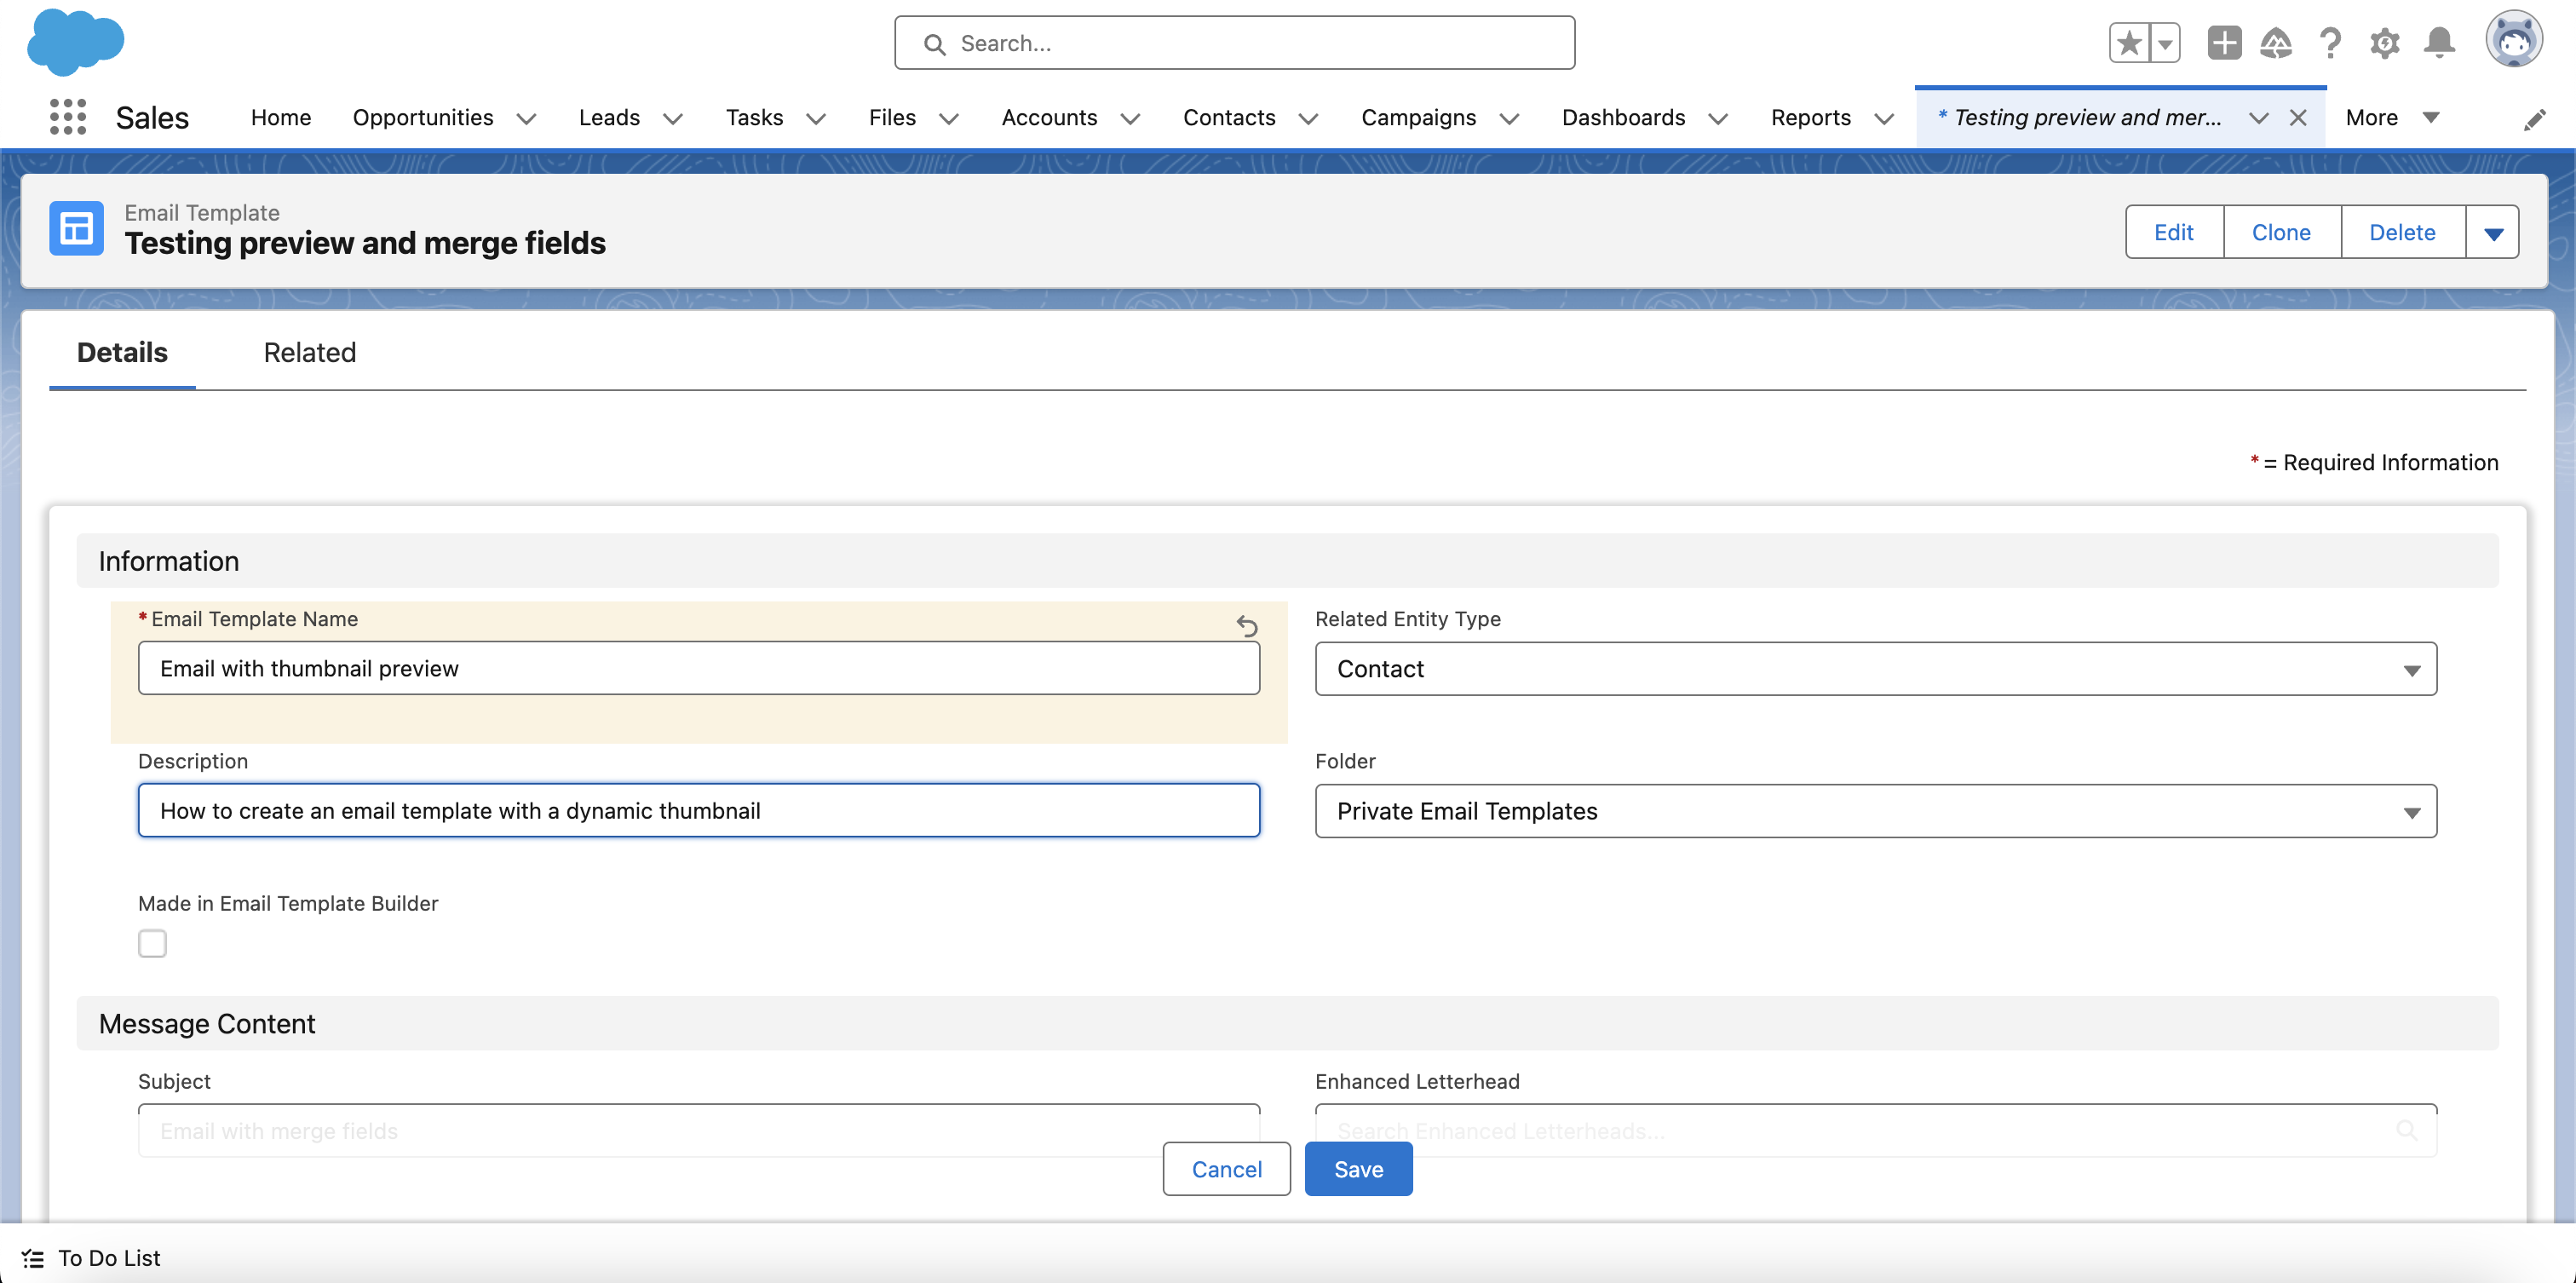Check Made in Email Template Builder checkbox

point(152,943)
